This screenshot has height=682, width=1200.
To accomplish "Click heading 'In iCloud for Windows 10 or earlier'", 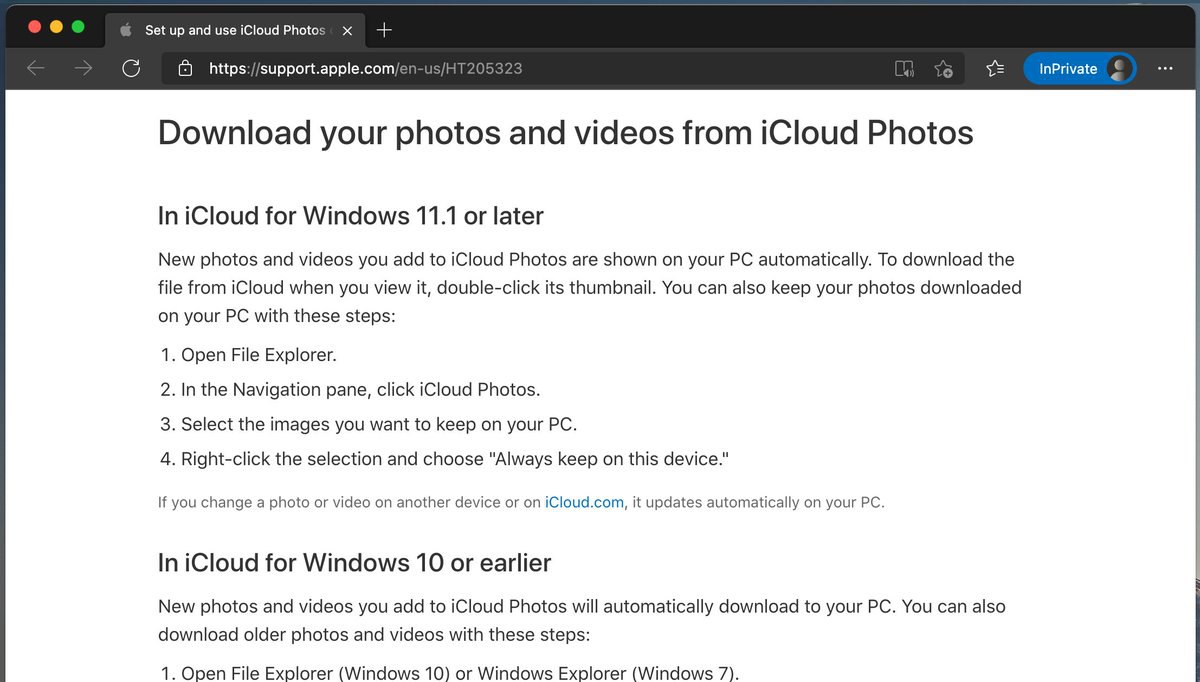I will [x=355, y=563].
